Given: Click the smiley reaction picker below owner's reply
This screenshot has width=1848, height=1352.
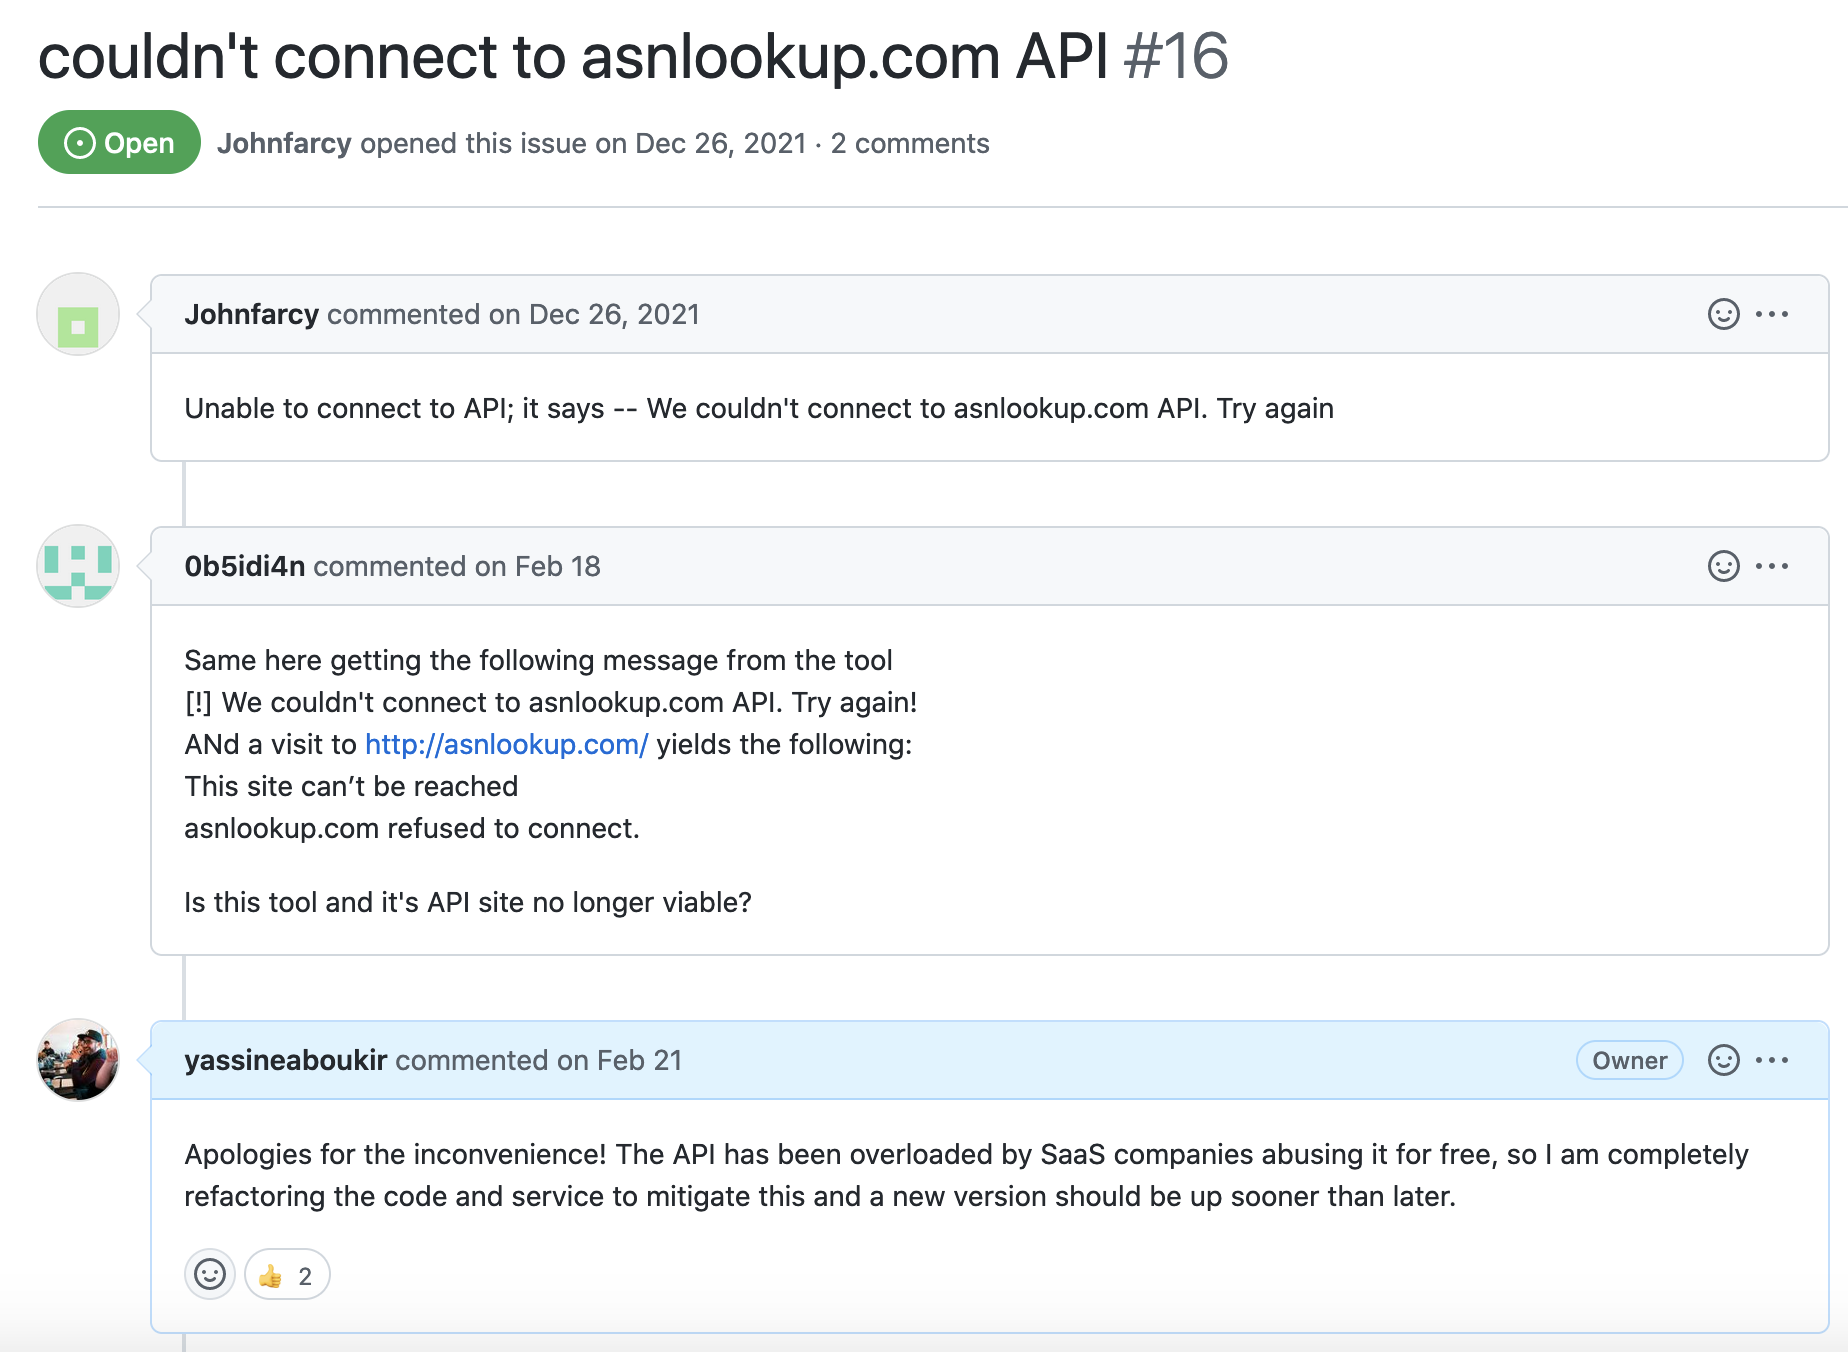Looking at the screenshot, I should pyautogui.click(x=210, y=1274).
